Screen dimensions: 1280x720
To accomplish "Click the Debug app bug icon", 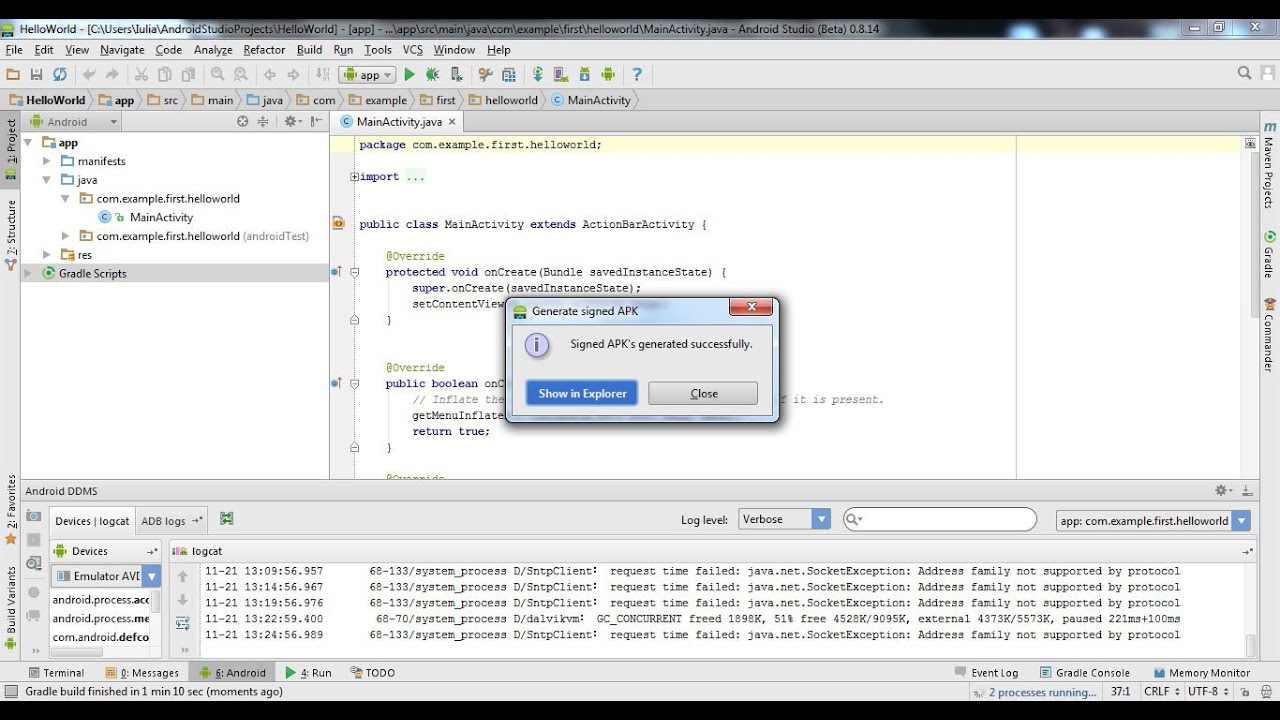I will 432,74.
